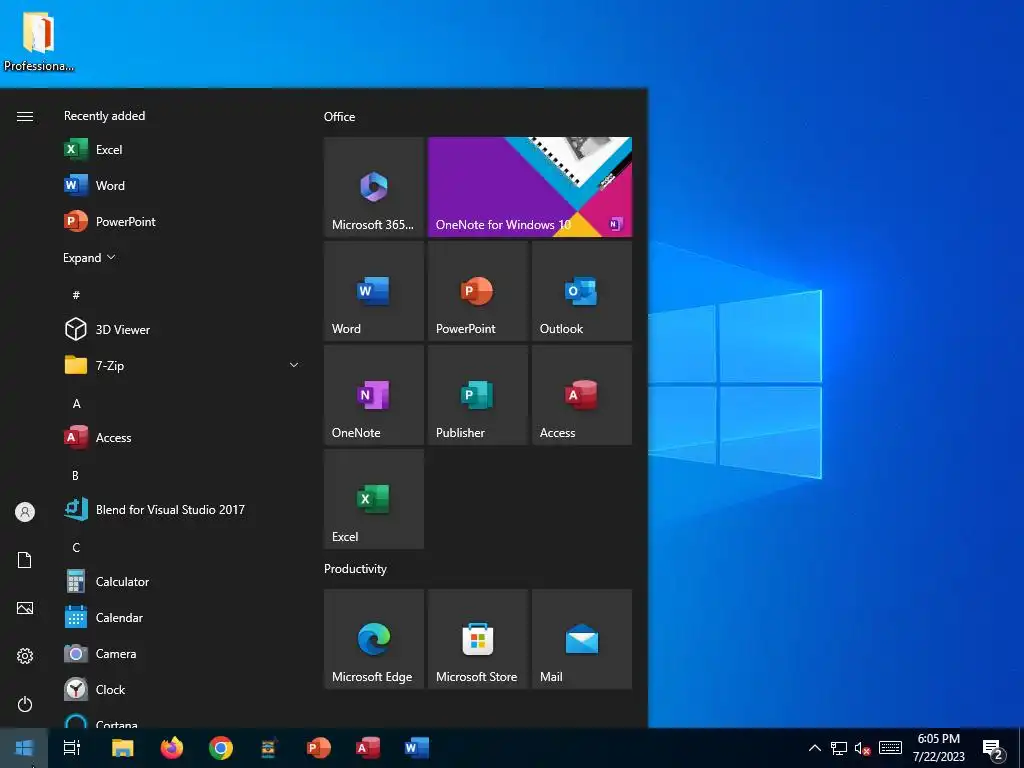Click the Access tile in Office group
The width and height of the screenshot is (1024, 768).
click(582, 395)
